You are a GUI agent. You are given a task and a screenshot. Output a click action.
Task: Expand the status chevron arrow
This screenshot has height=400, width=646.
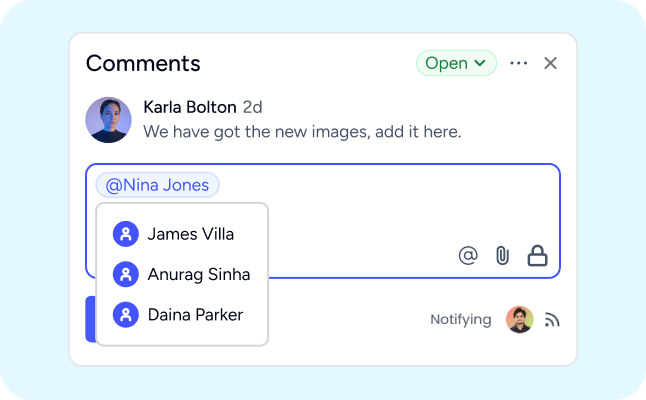(480, 63)
